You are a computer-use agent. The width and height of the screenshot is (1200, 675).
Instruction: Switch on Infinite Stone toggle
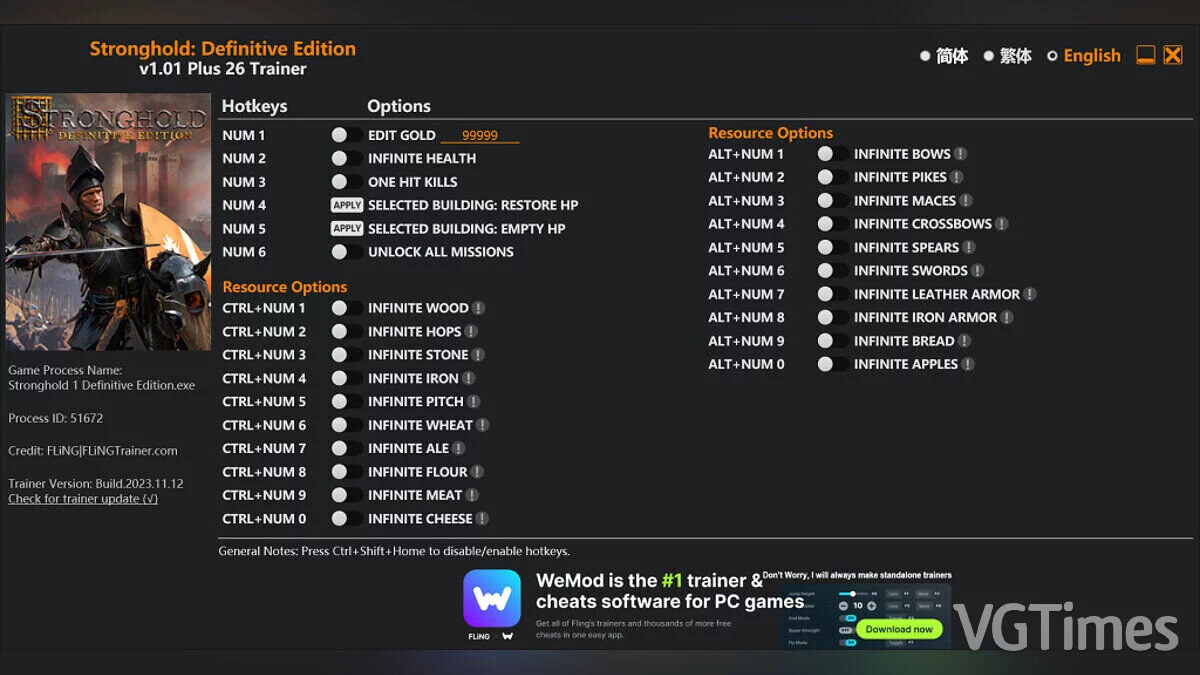(x=346, y=355)
